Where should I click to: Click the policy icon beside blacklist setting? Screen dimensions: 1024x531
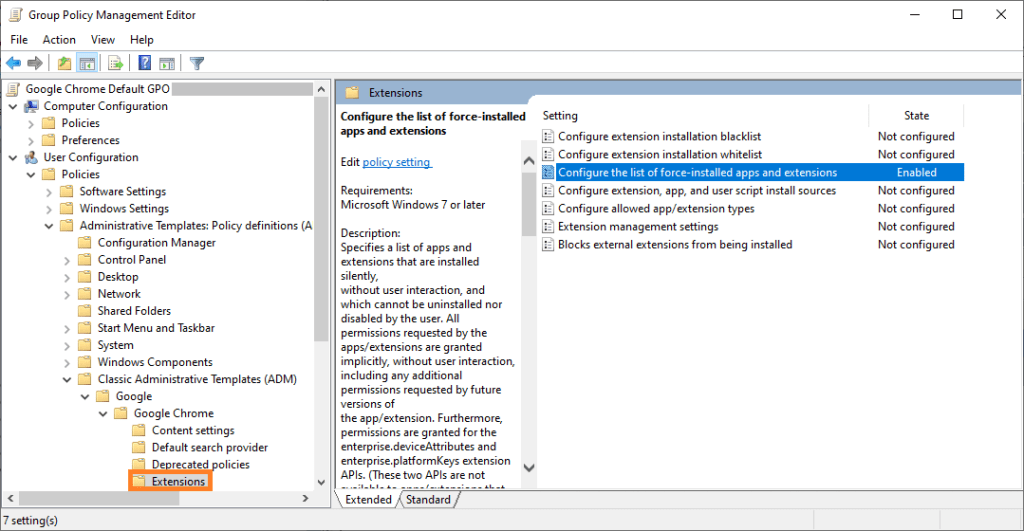548,137
